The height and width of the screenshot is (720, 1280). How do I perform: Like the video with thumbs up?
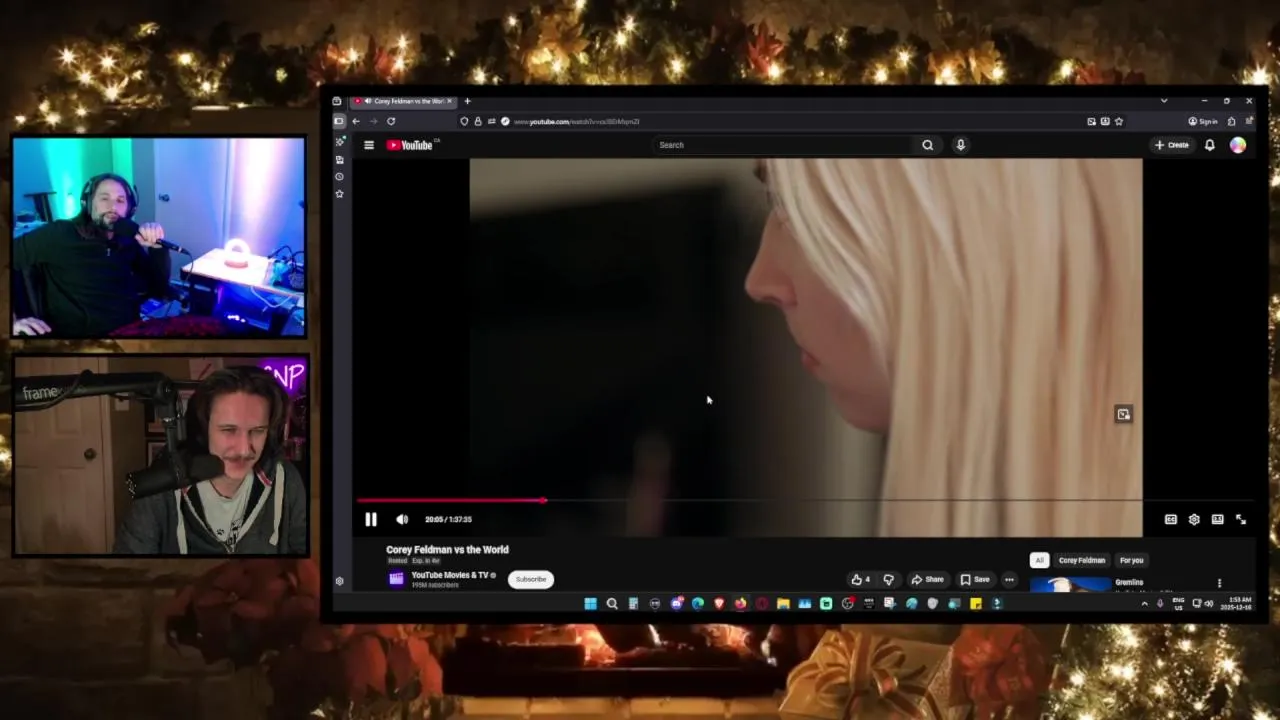[x=860, y=579]
